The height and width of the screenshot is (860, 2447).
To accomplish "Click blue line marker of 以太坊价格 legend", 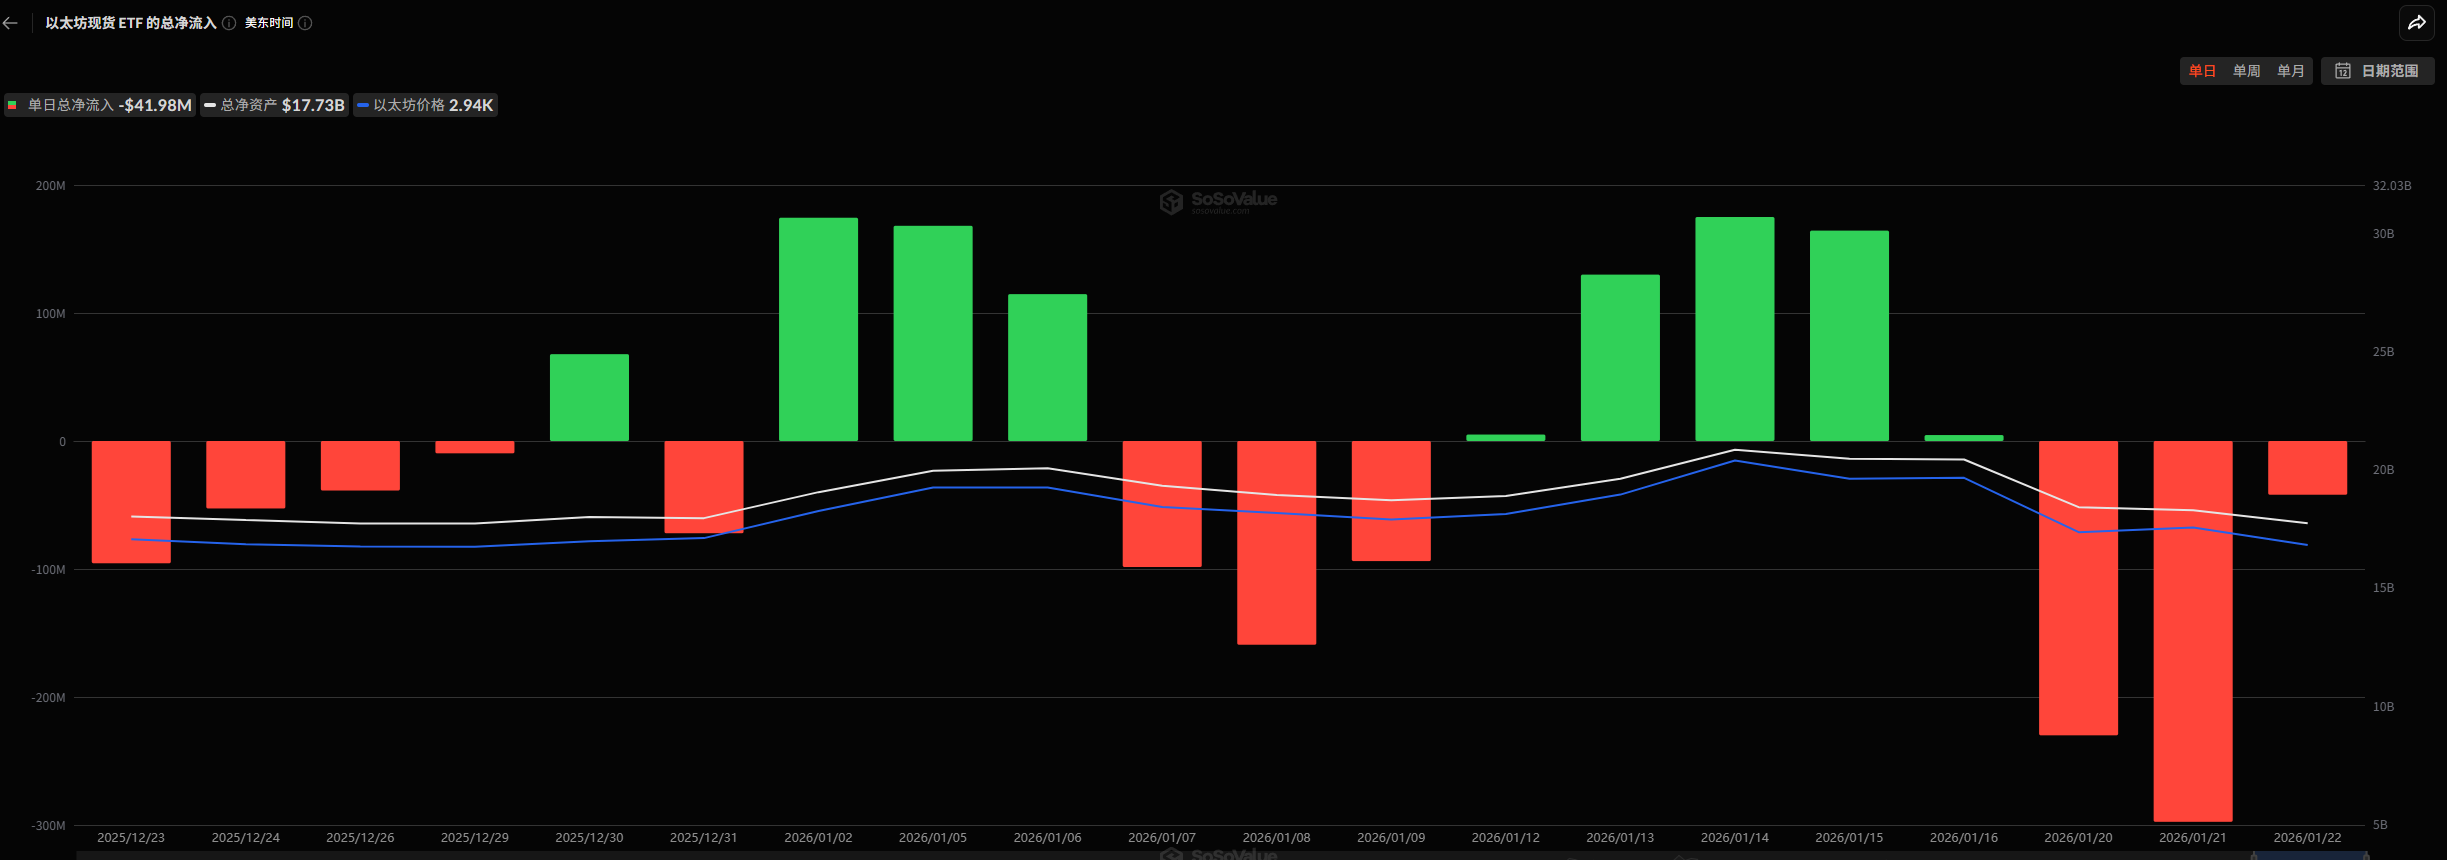I will pos(363,105).
